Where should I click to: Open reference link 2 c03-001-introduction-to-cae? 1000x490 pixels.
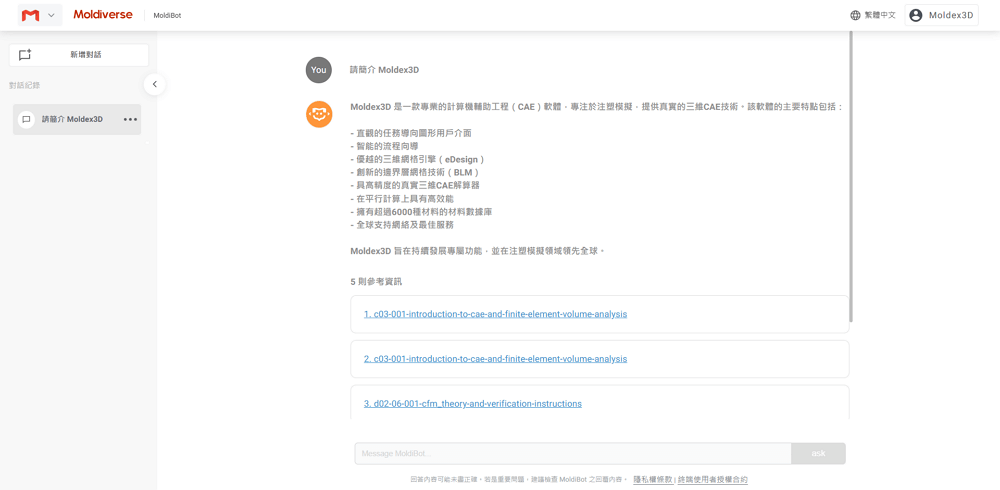(496, 359)
